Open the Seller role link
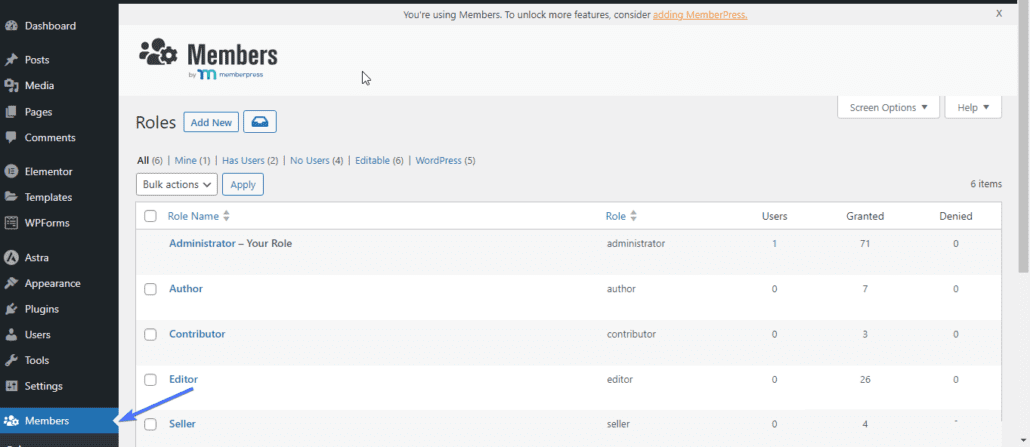Screen dimensions: 1030x447 pyautogui.click(x=183, y=424)
